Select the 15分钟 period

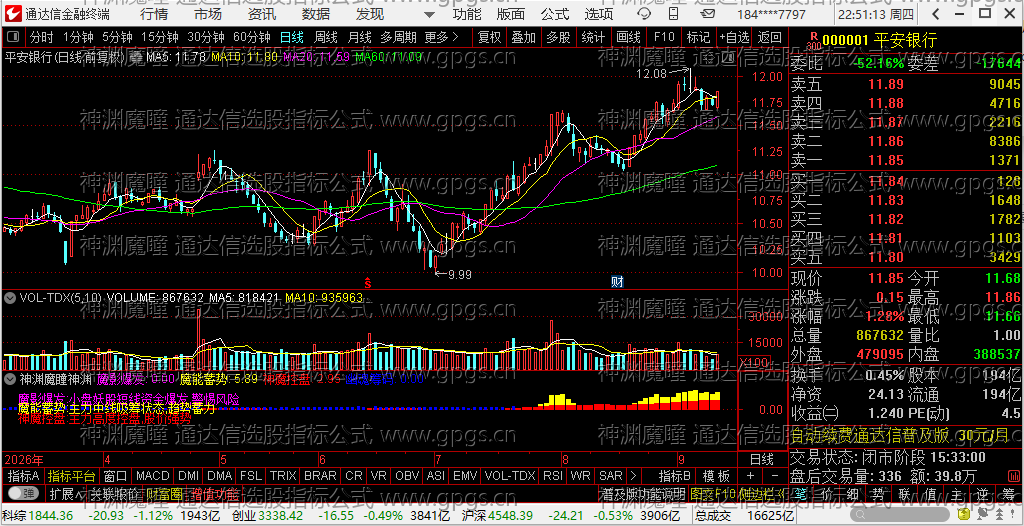[x=160, y=37]
